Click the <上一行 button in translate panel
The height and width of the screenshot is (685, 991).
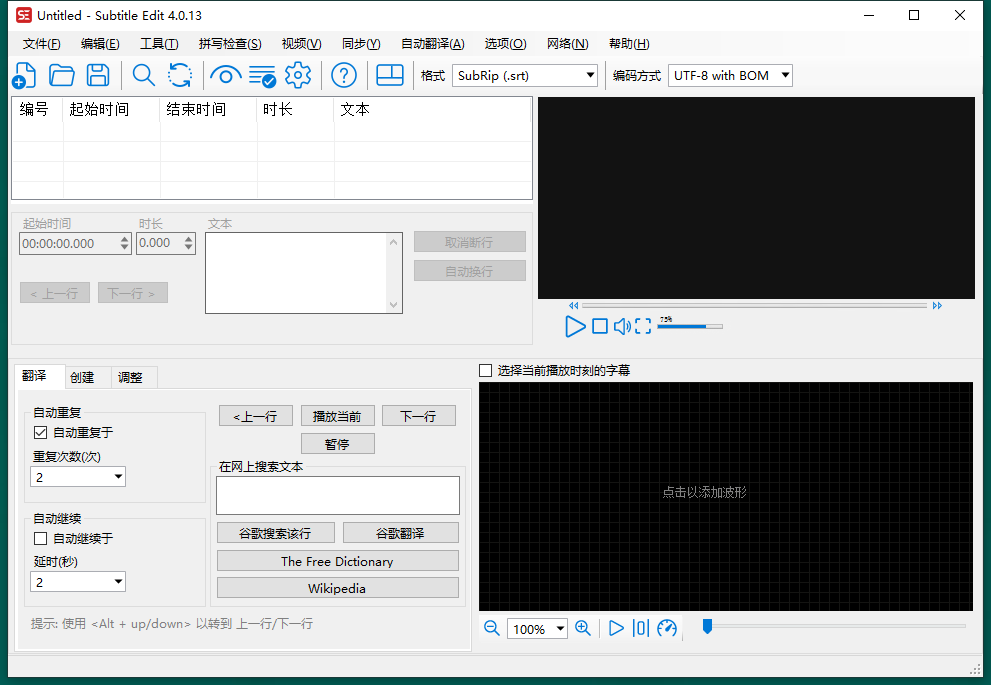tap(255, 416)
